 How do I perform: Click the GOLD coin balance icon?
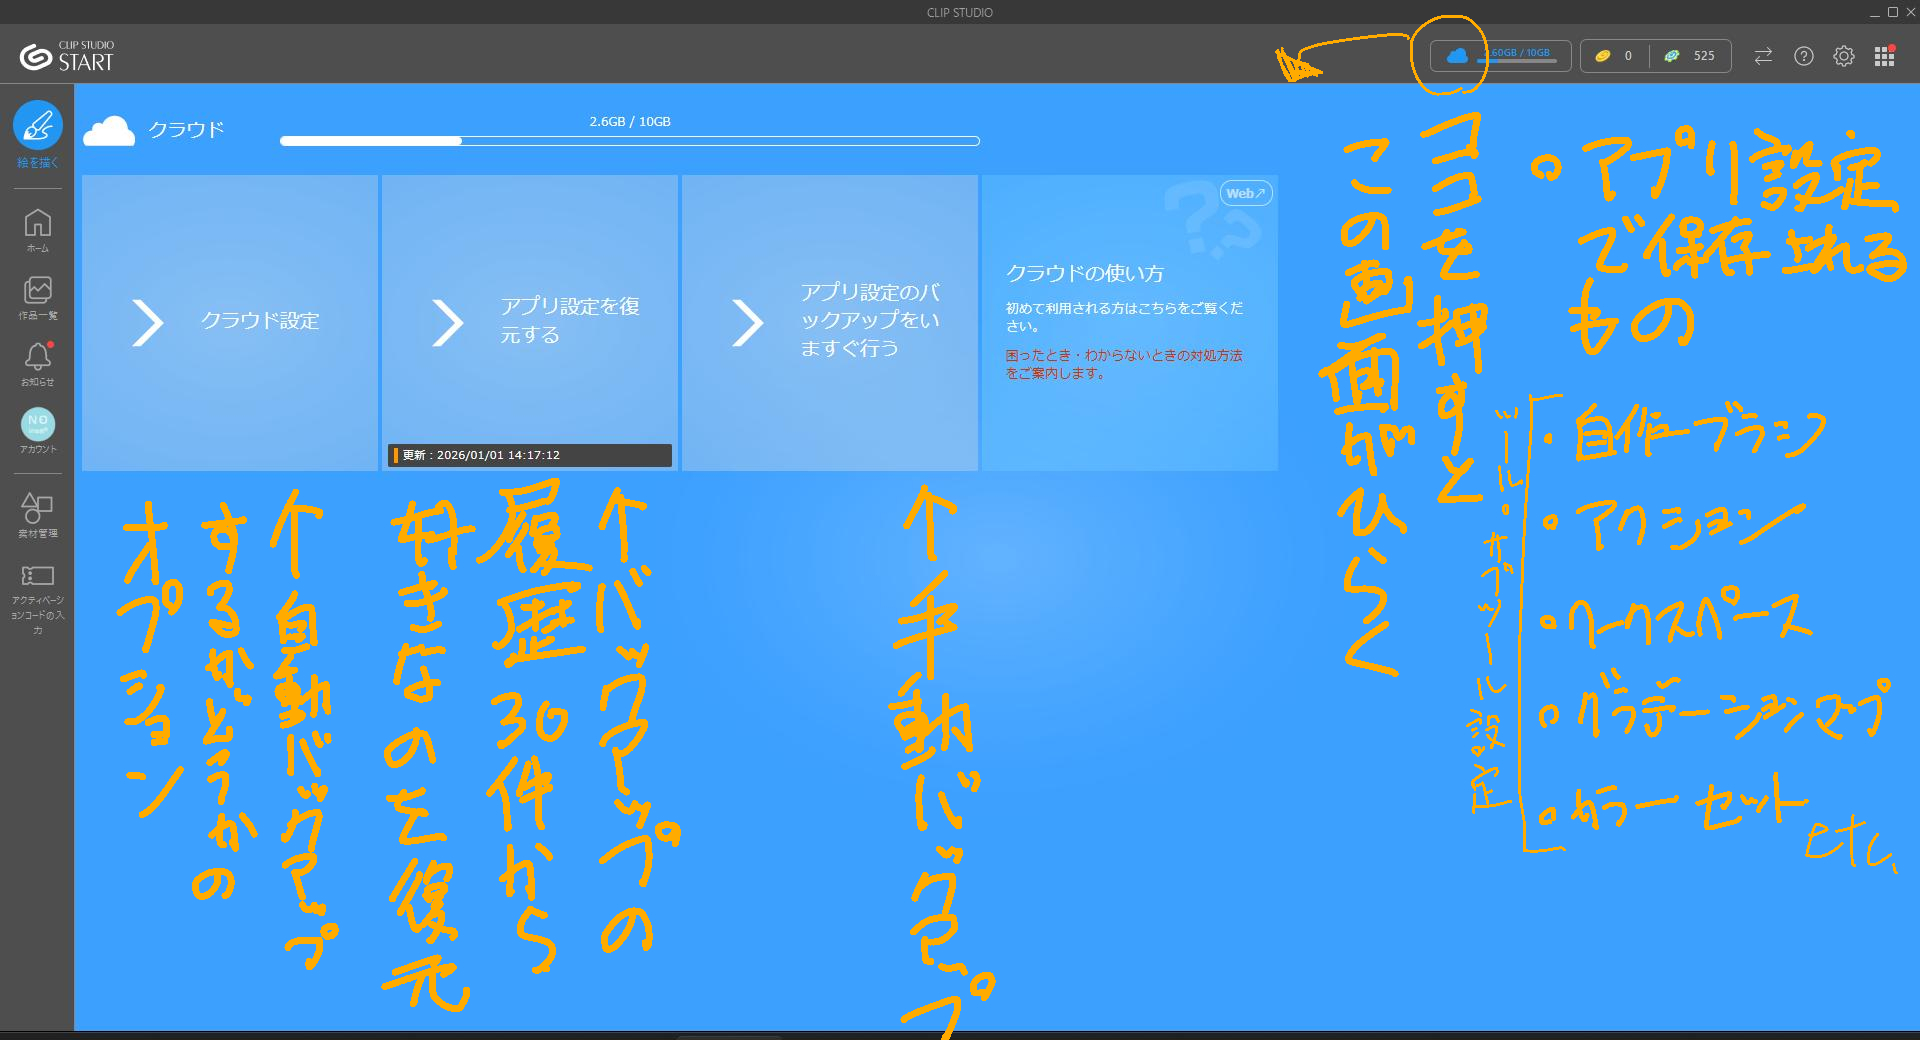click(x=1603, y=56)
